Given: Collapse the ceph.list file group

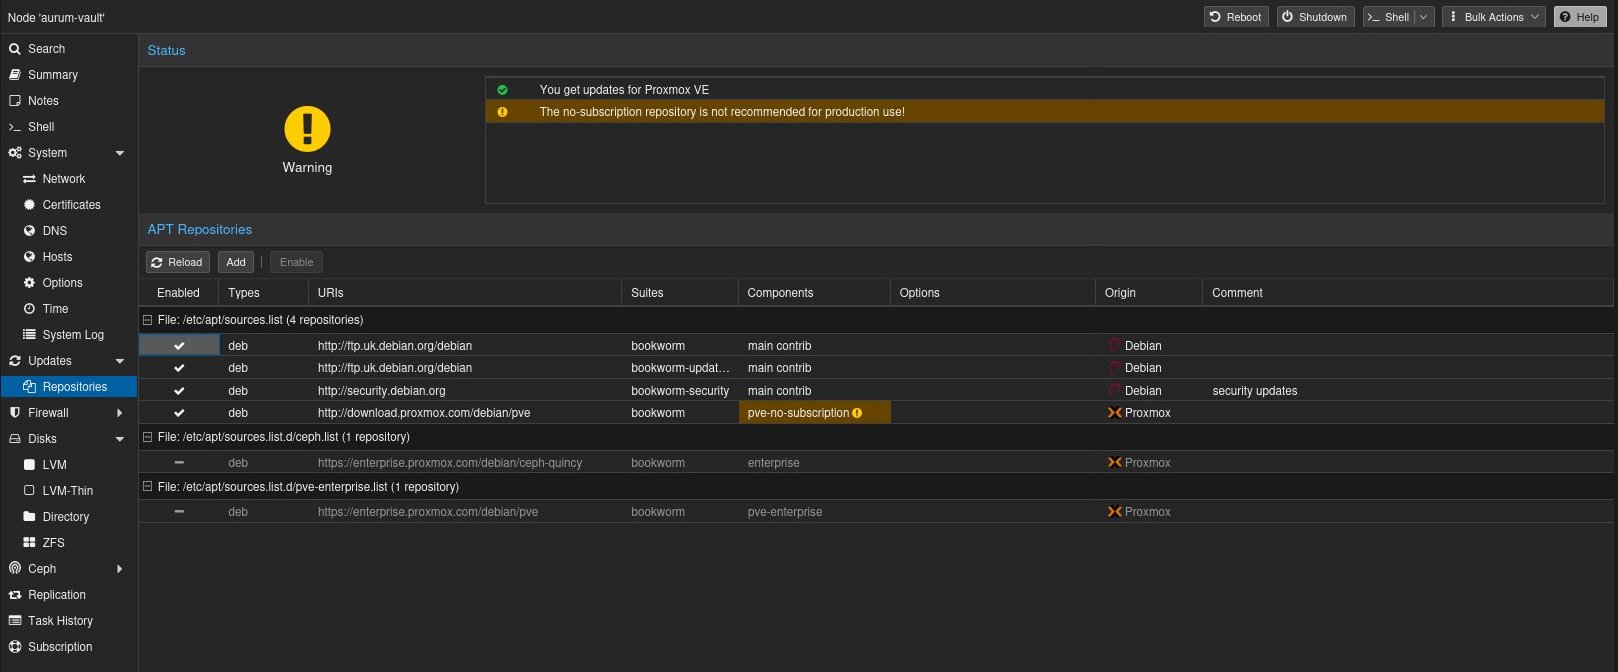Looking at the screenshot, I should 148,437.
